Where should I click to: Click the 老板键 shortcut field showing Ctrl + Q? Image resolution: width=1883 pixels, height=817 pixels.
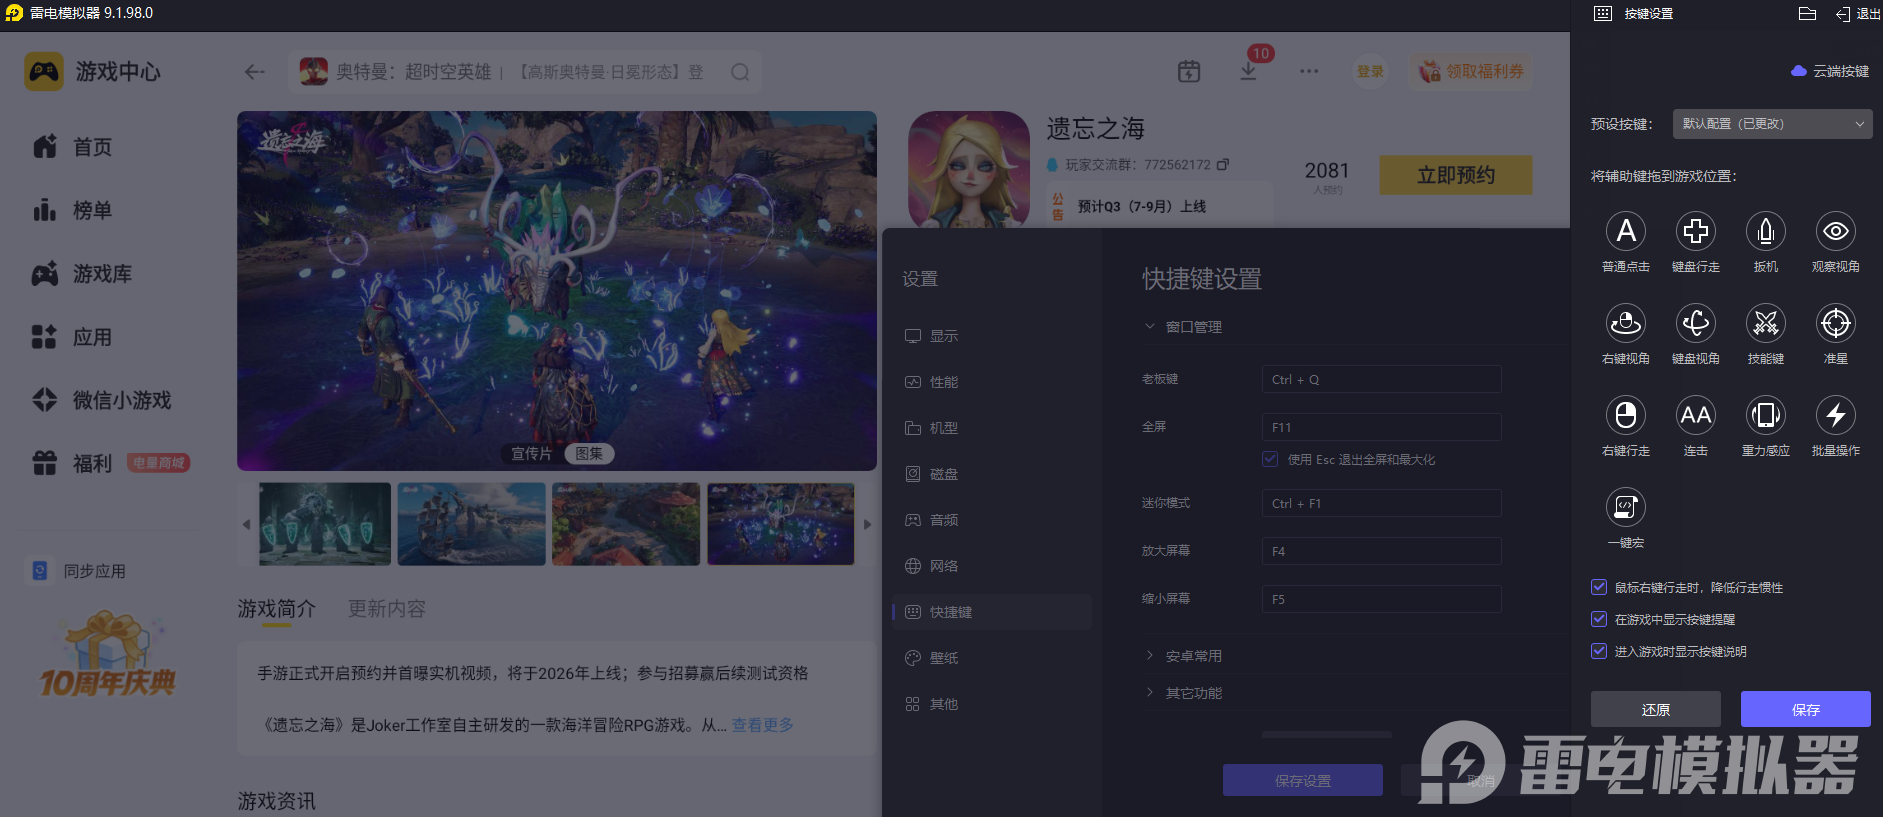point(1381,379)
